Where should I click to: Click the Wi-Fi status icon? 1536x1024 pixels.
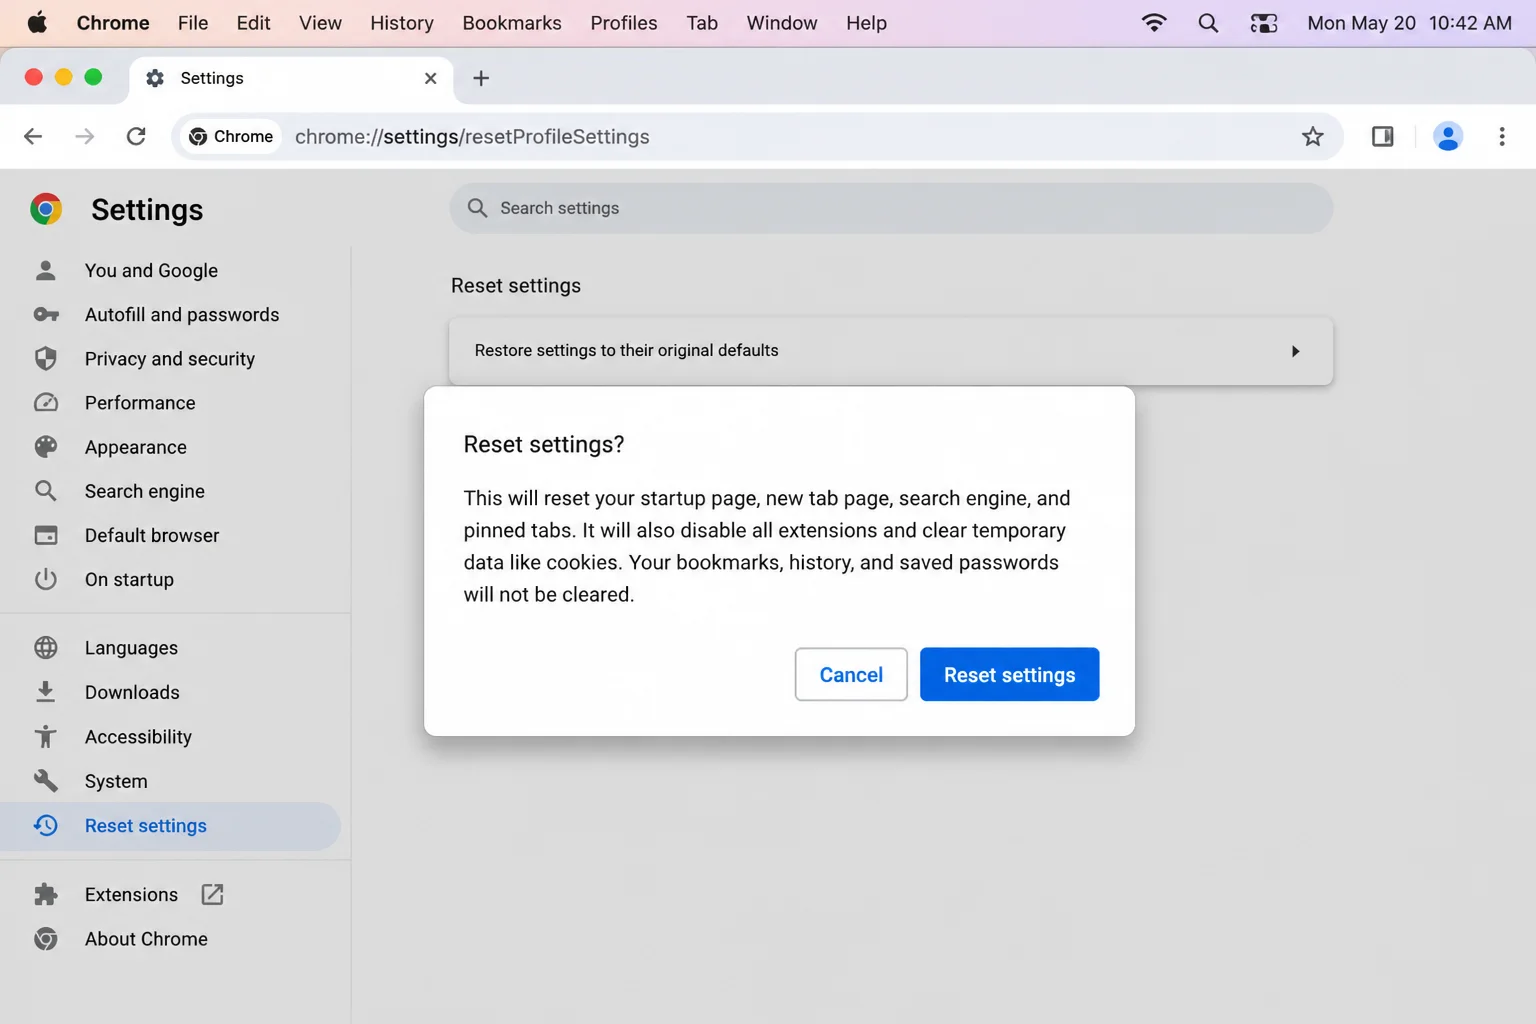(x=1154, y=23)
